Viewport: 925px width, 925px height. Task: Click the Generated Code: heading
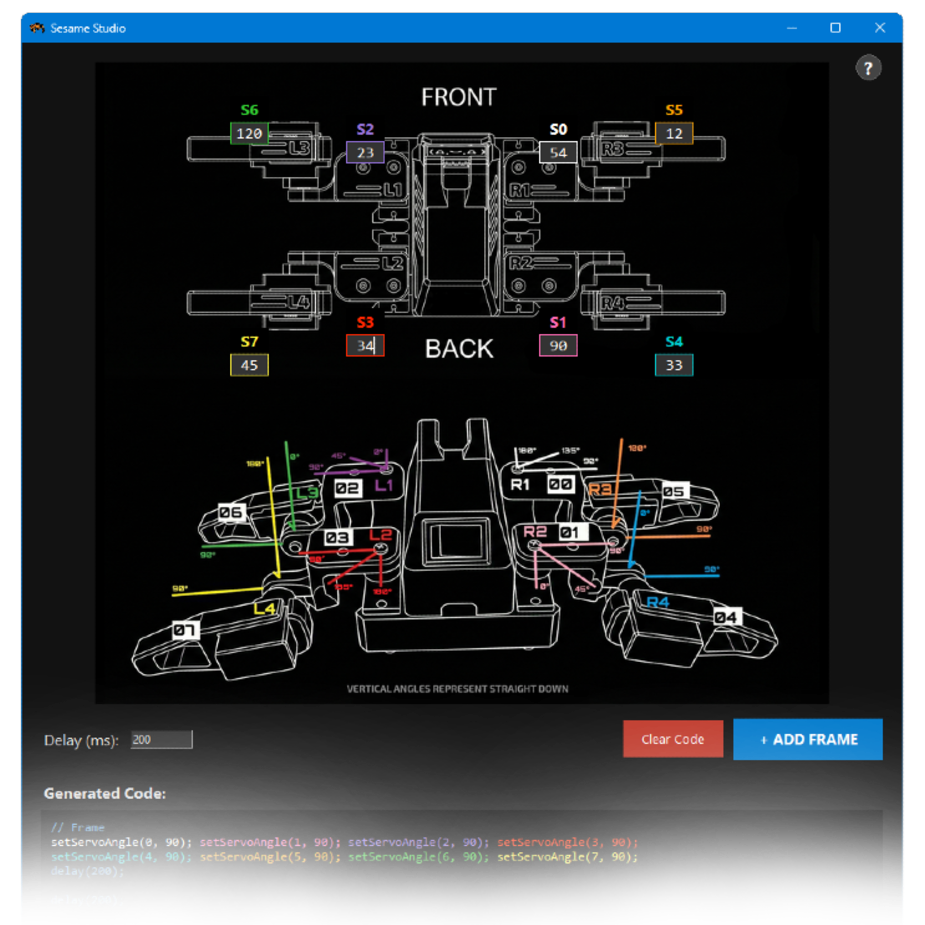pos(104,793)
